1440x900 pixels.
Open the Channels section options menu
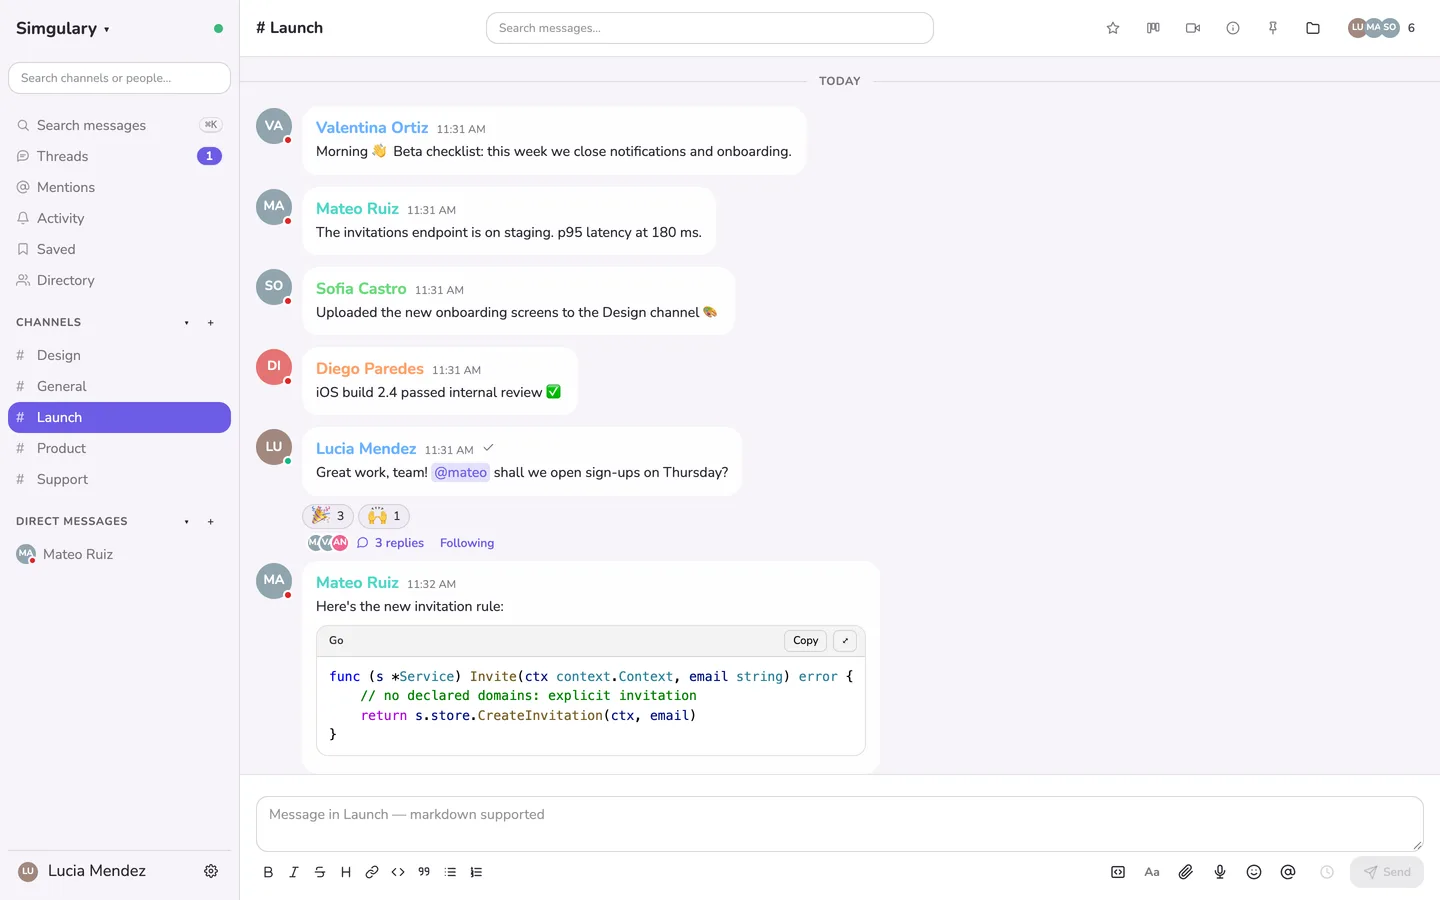(187, 323)
